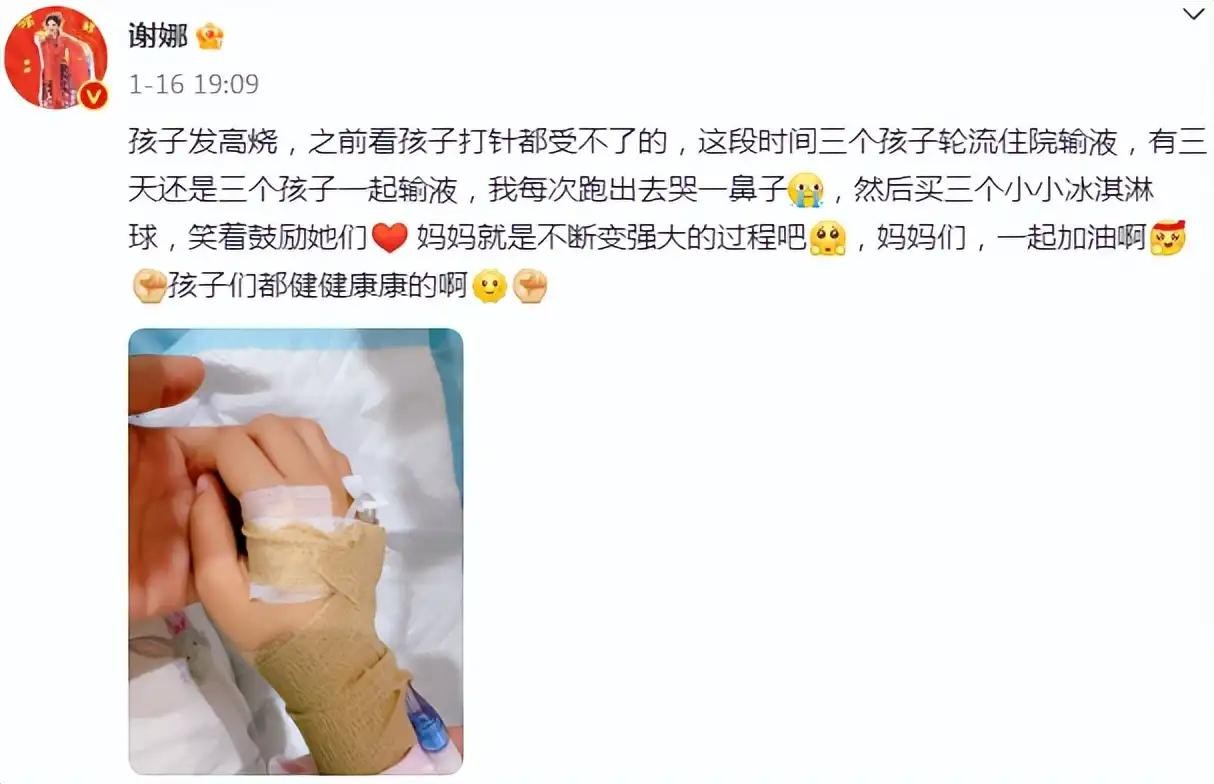Click the red heart emoji
The width and height of the screenshot is (1214, 784).
pyautogui.click(x=389, y=238)
